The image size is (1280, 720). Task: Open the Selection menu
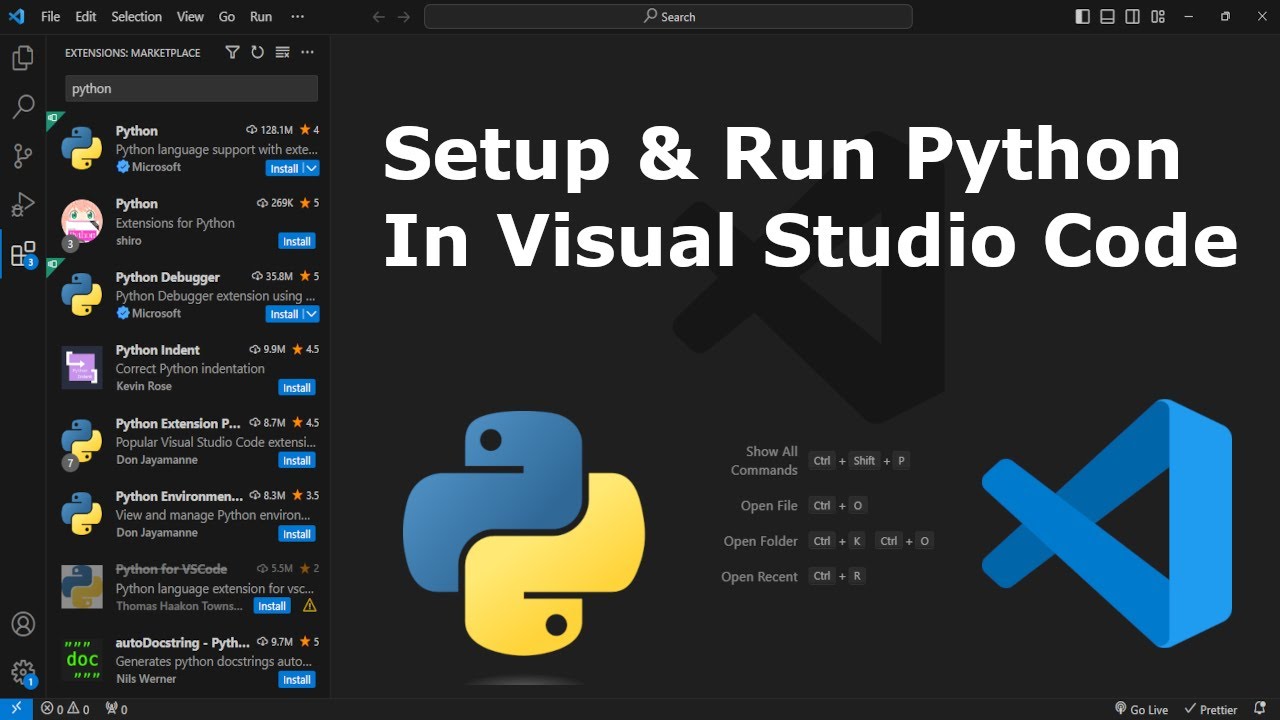pos(136,17)
